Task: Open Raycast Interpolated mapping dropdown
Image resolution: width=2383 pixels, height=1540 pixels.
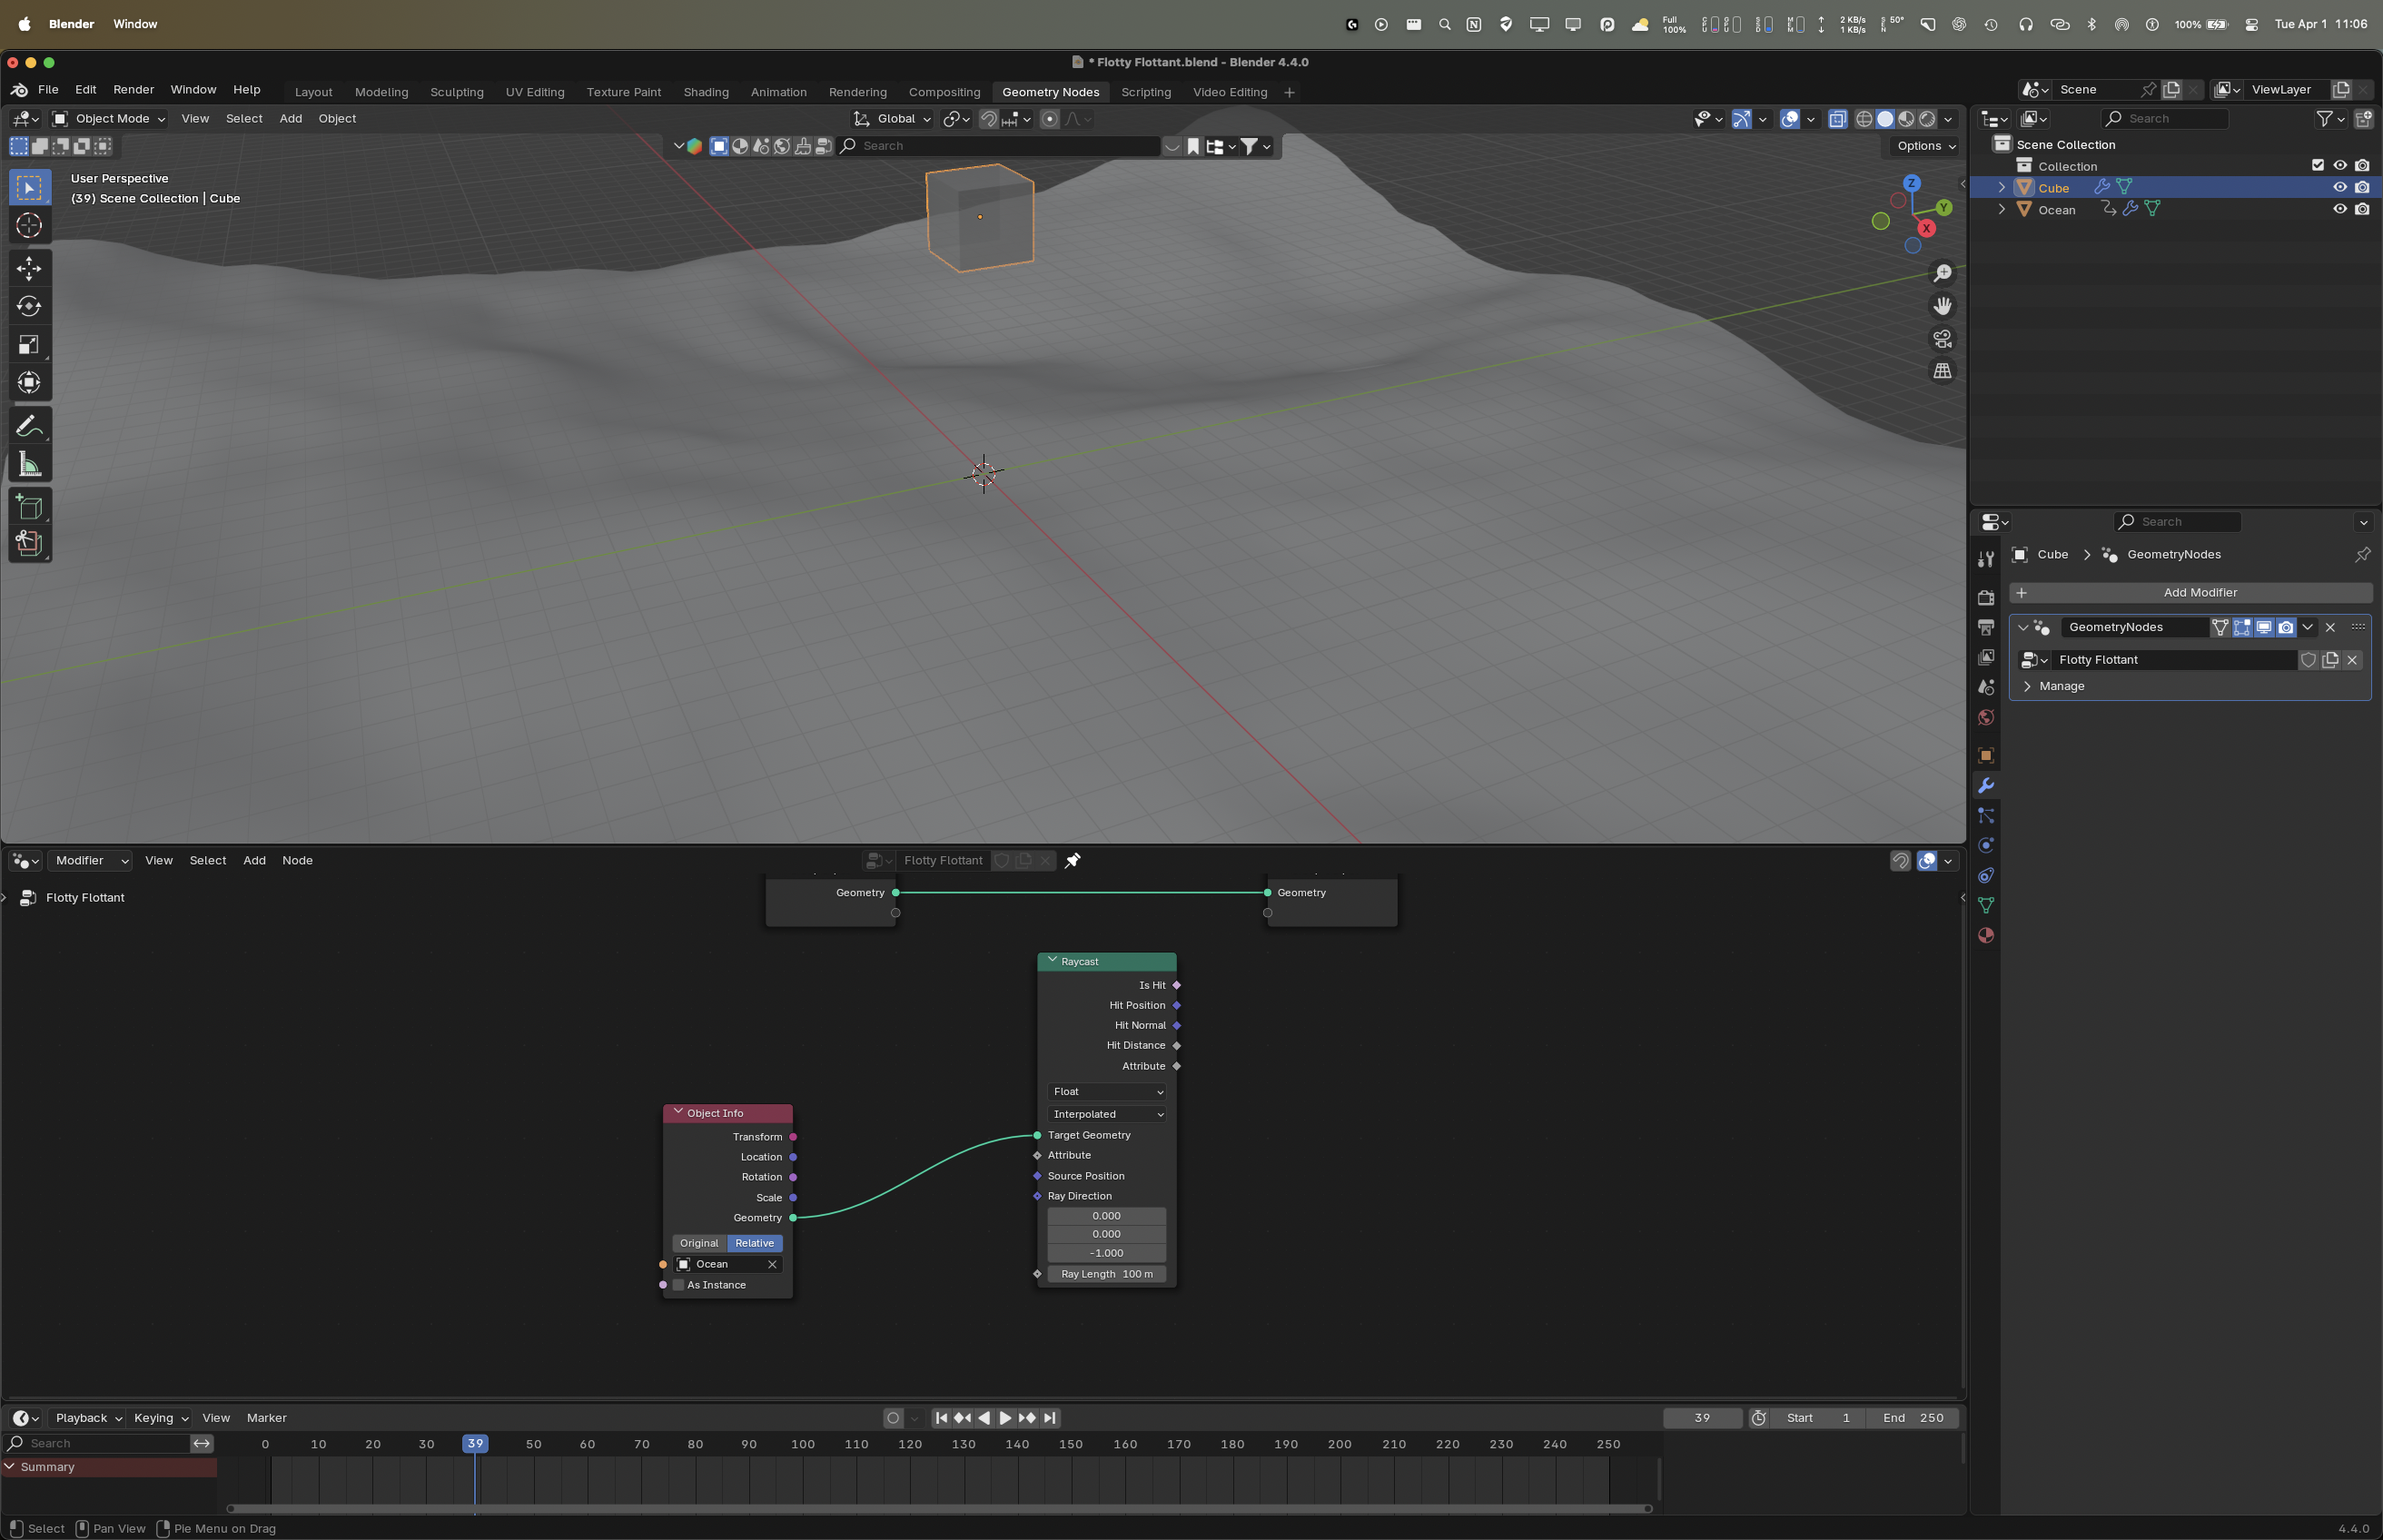Action: (x=1107, y=1114)
